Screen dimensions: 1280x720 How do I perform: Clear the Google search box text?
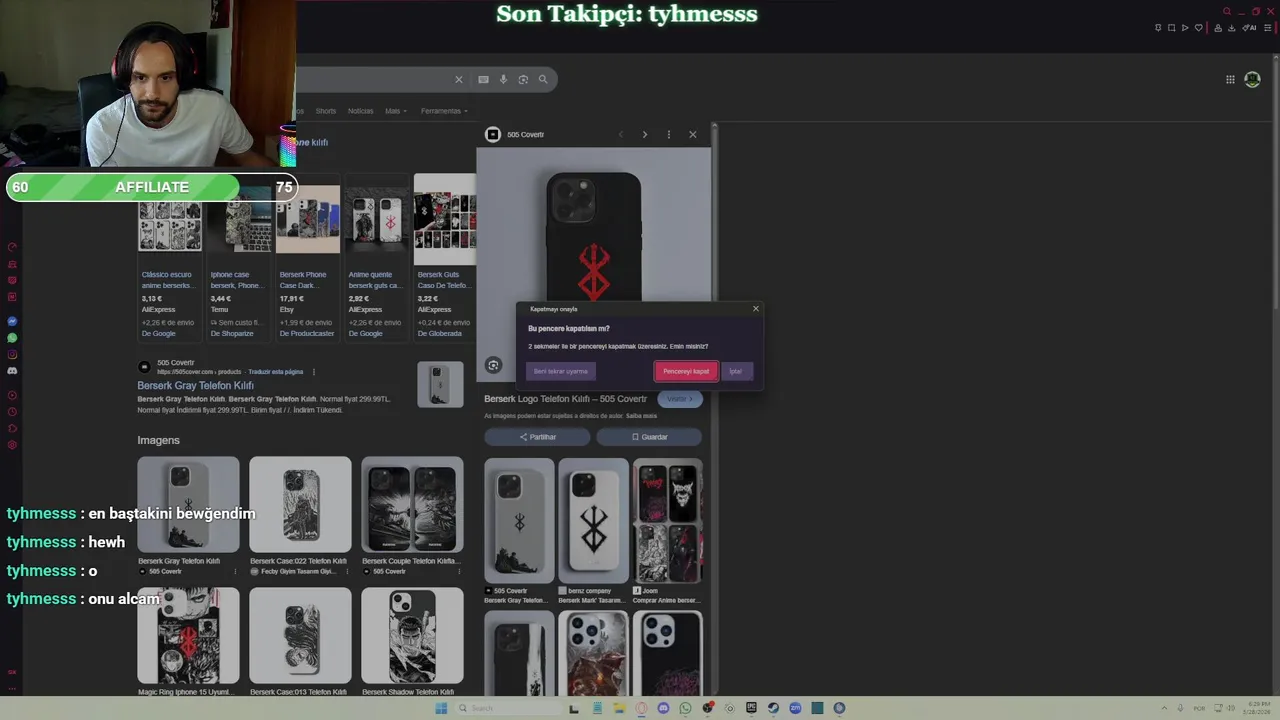tap(459, 80)
